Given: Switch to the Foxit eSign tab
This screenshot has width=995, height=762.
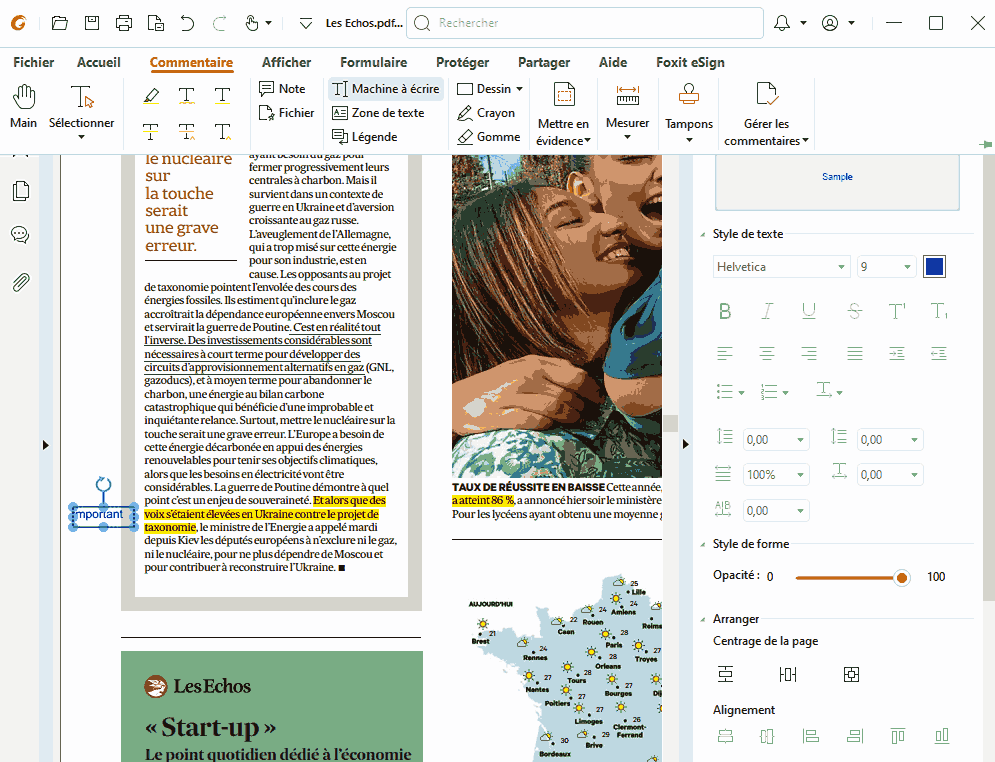Looking at the screenshot, I should point(690,62).
